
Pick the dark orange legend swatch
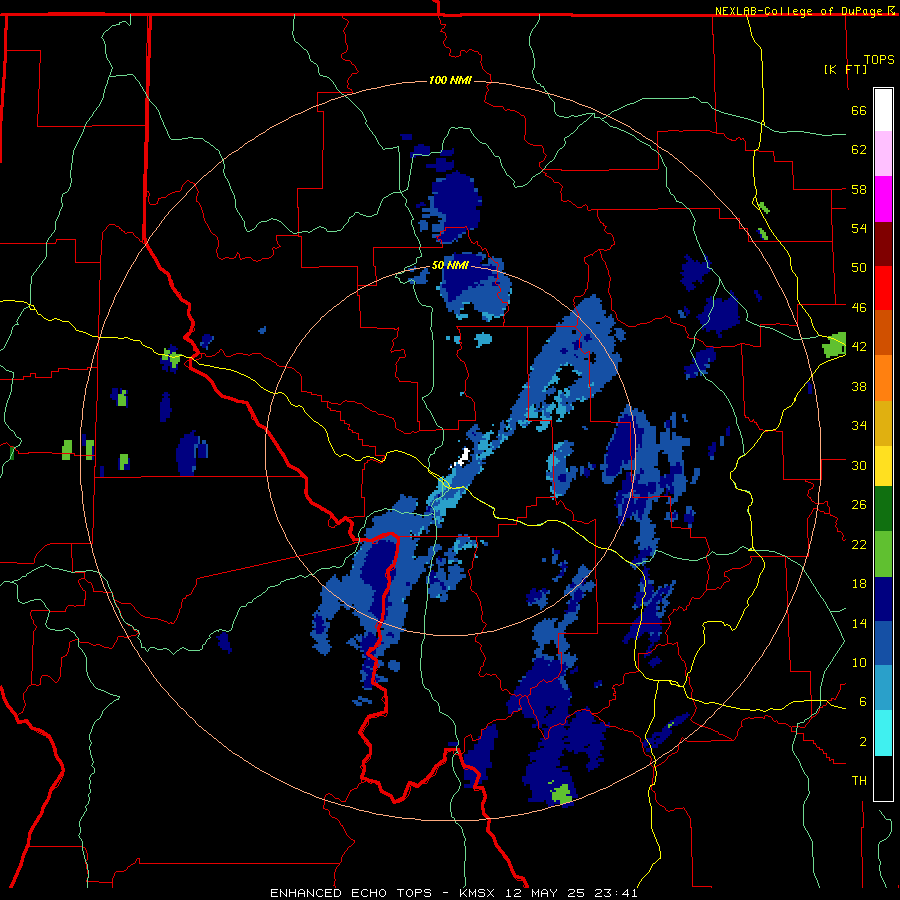[x=883, y=333]
